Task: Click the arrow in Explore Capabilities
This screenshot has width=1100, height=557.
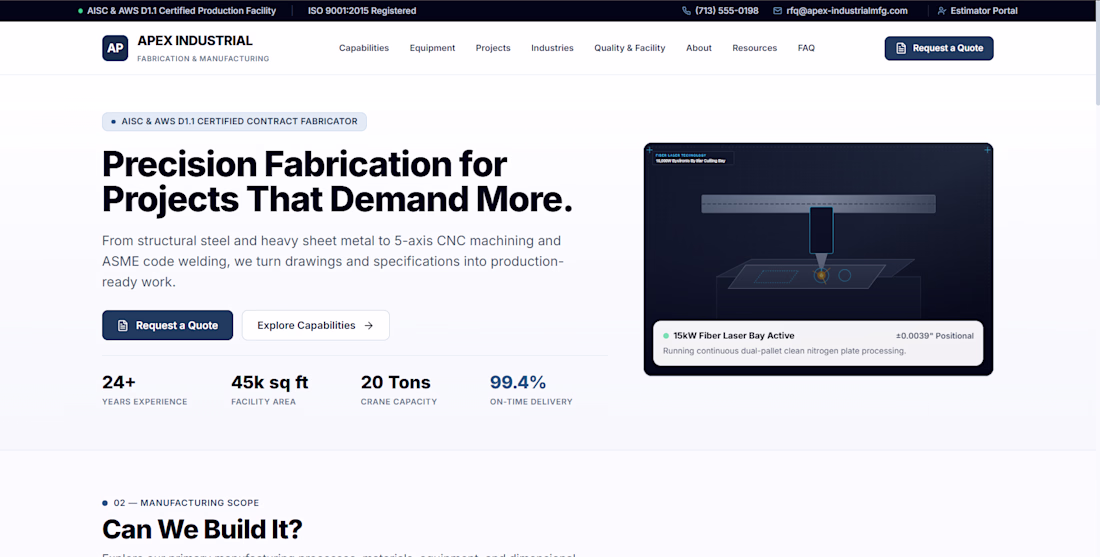Action: 368,326
